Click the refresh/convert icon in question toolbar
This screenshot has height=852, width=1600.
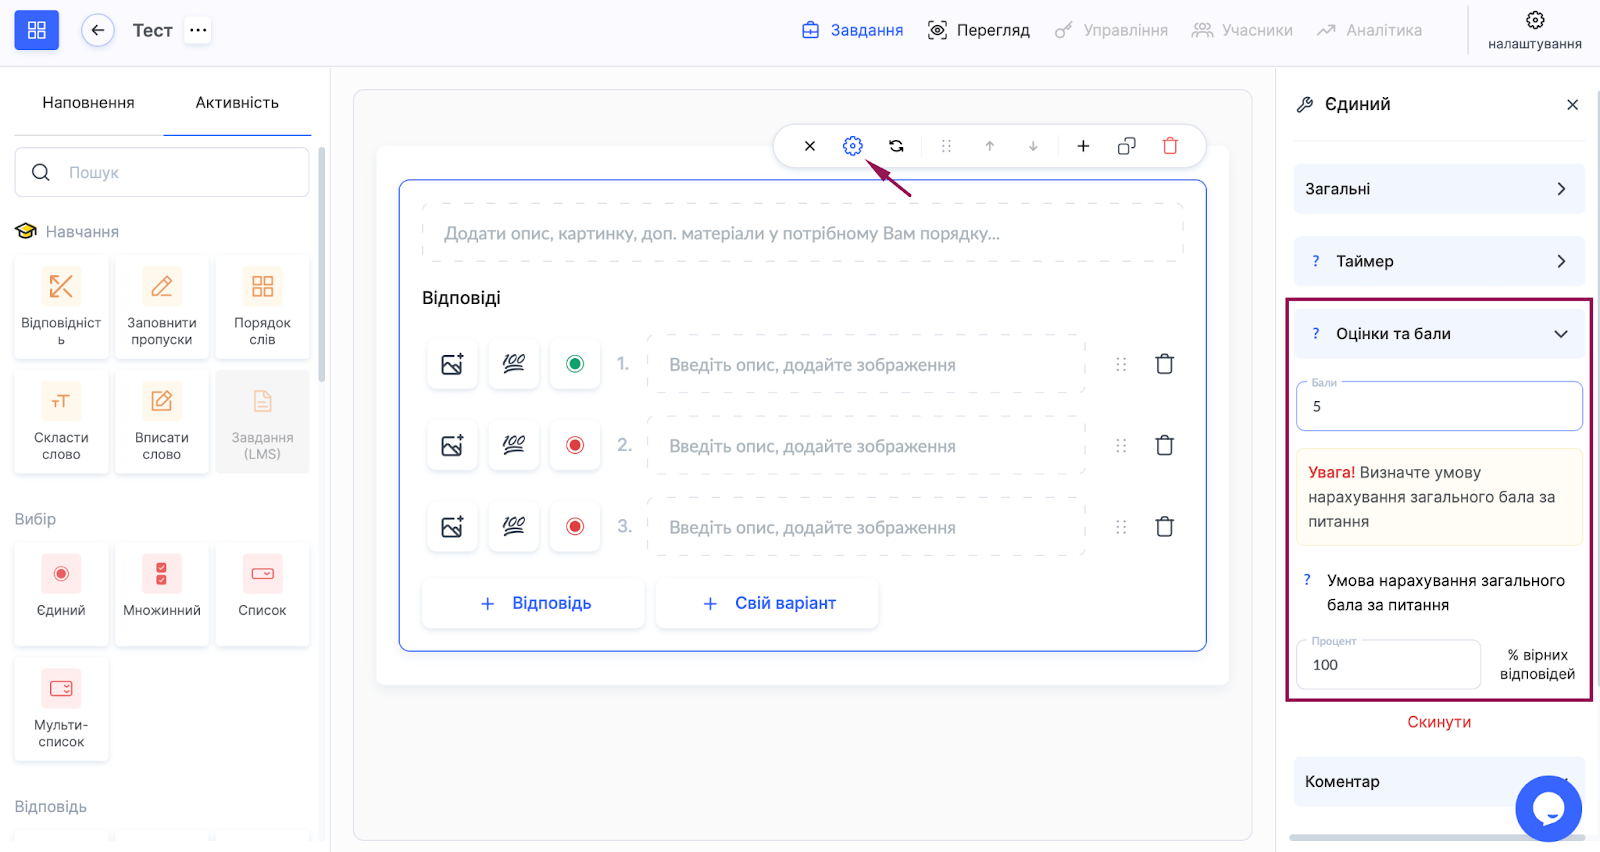(896, 146)
